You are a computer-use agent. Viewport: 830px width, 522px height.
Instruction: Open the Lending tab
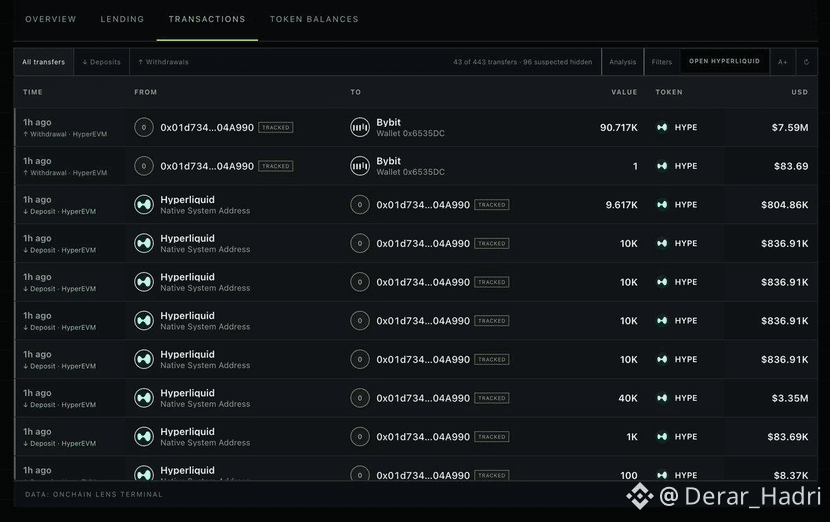click(122, 19)
